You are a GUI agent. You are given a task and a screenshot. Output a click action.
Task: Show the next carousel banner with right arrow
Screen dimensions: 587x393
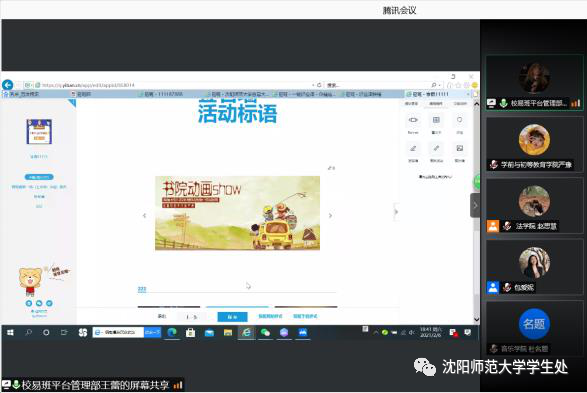tap(330, 216)
